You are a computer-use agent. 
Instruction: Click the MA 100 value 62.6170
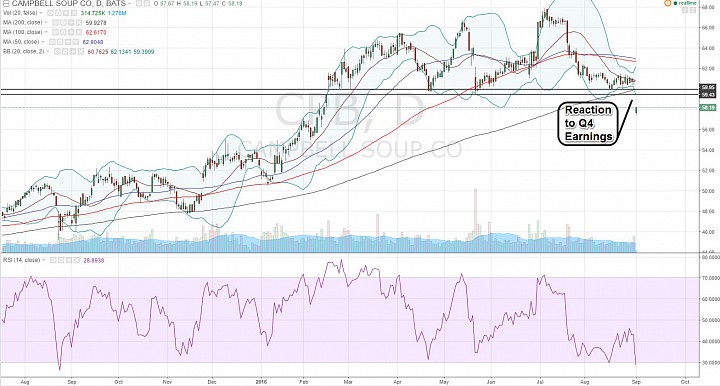[x=96, y=32]
